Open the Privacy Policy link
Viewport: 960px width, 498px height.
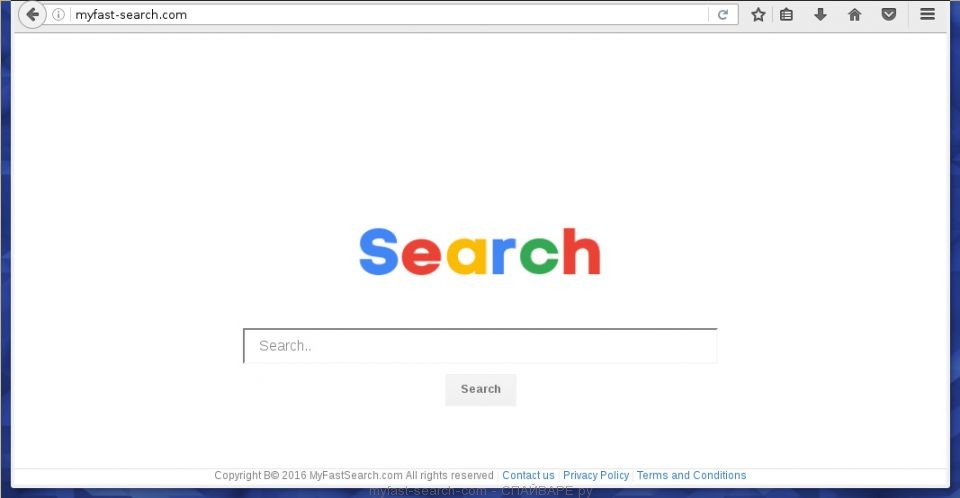[x=596, y=475]
